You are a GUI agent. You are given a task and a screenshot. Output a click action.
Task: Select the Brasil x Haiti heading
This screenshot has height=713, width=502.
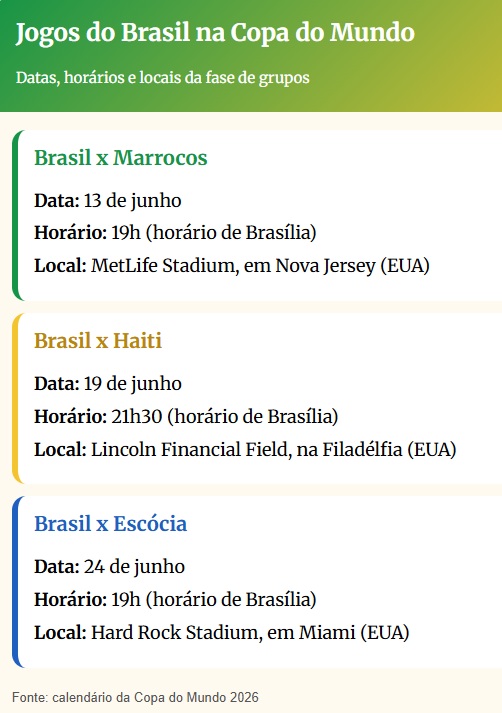coord(98,341)
